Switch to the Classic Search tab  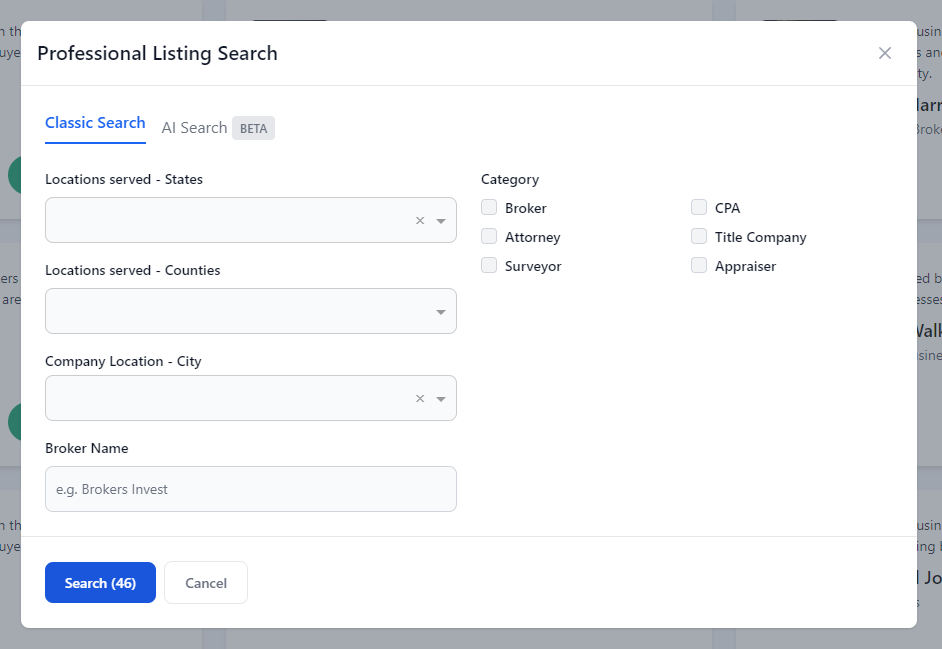point(95,123)
